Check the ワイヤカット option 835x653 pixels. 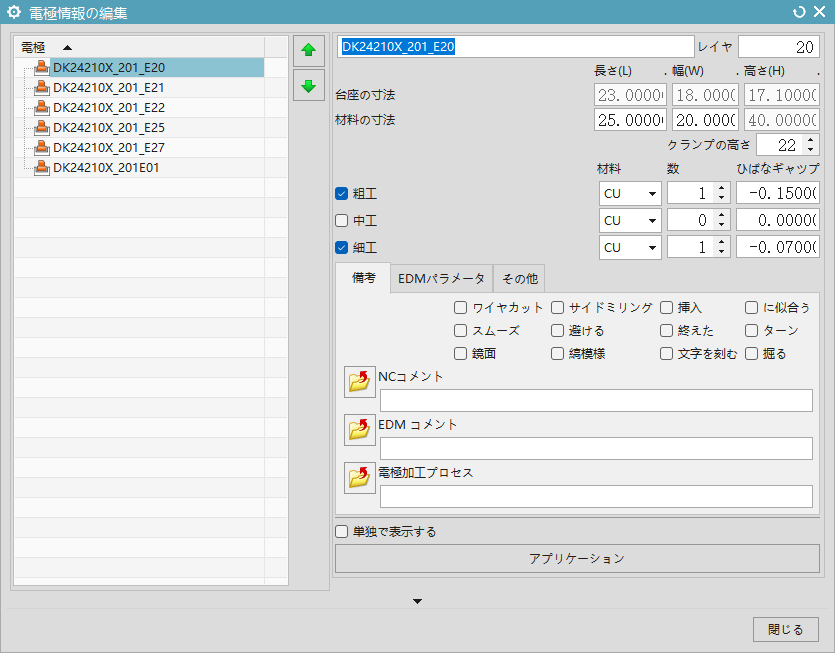460,307
